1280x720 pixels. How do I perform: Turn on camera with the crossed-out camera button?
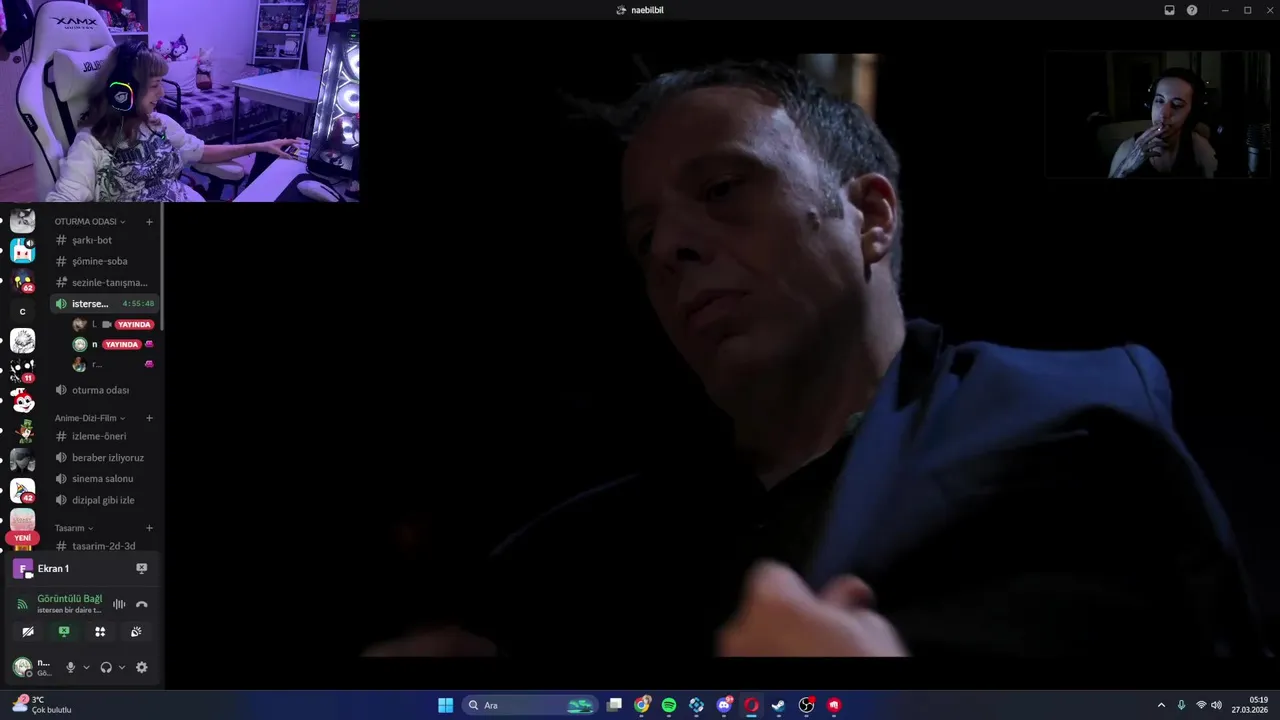click(x=28, y=632)
